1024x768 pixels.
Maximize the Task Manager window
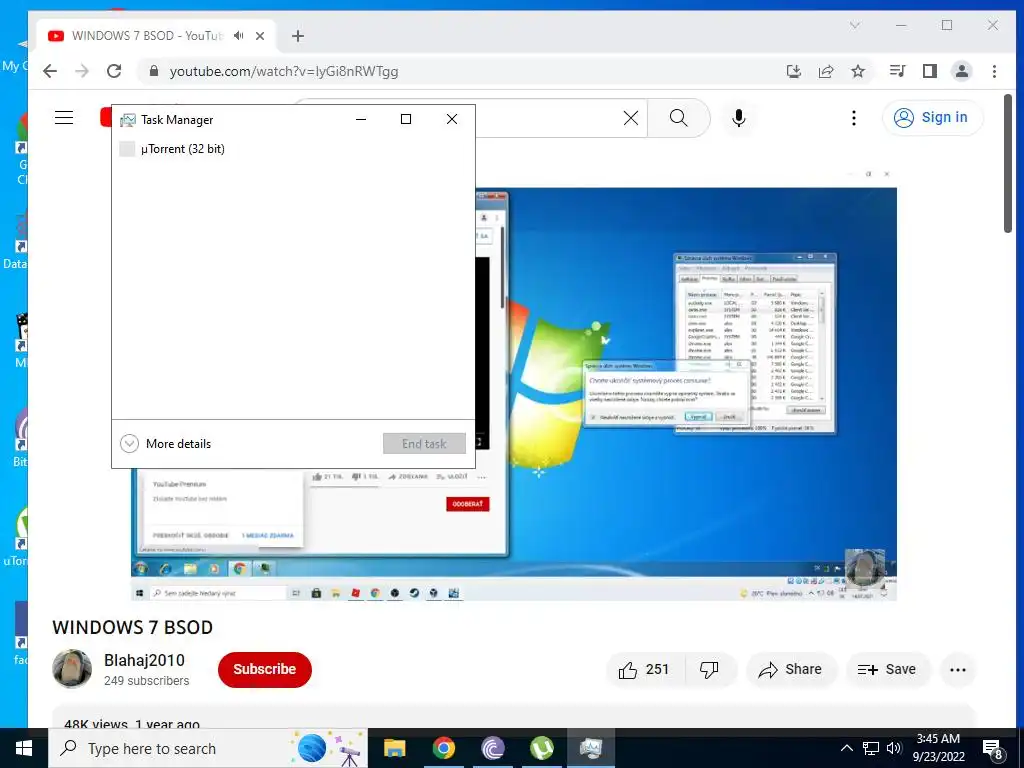click(x=406, y=119)
